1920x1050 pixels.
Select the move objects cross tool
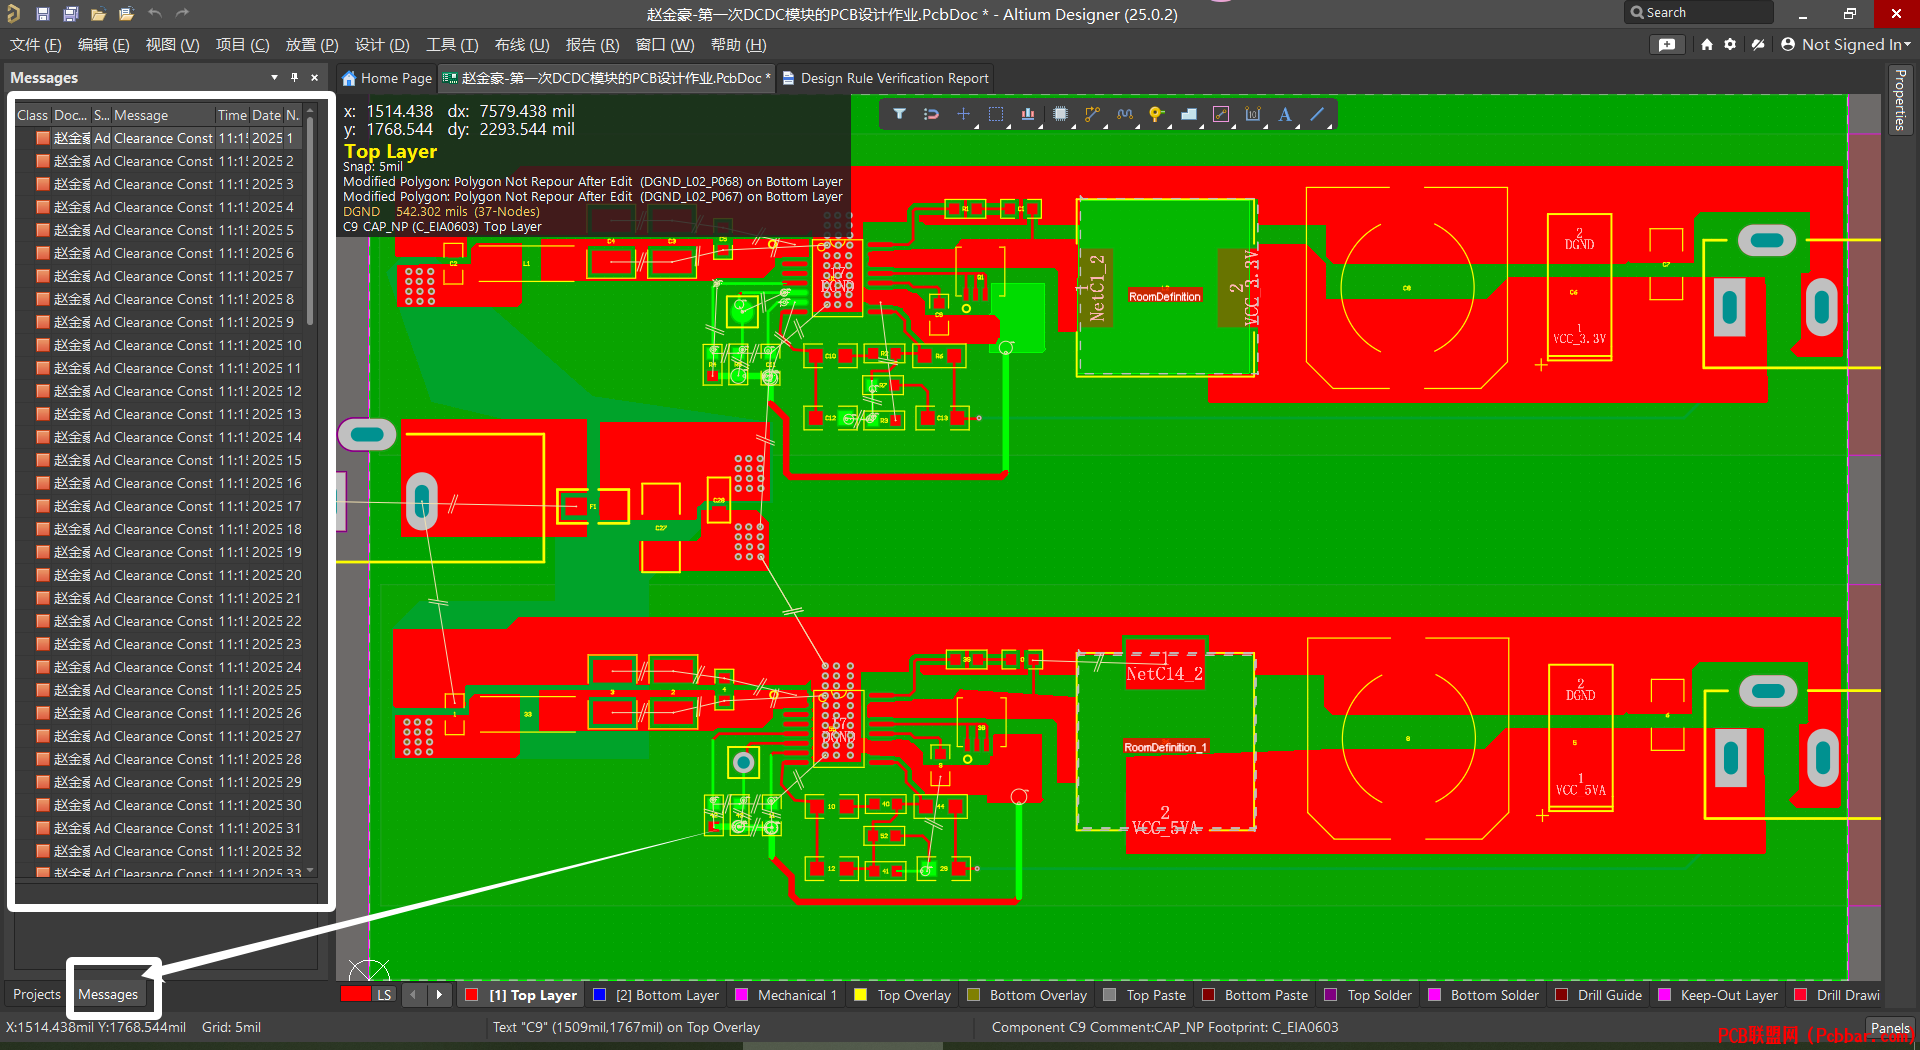coord(963,114)
